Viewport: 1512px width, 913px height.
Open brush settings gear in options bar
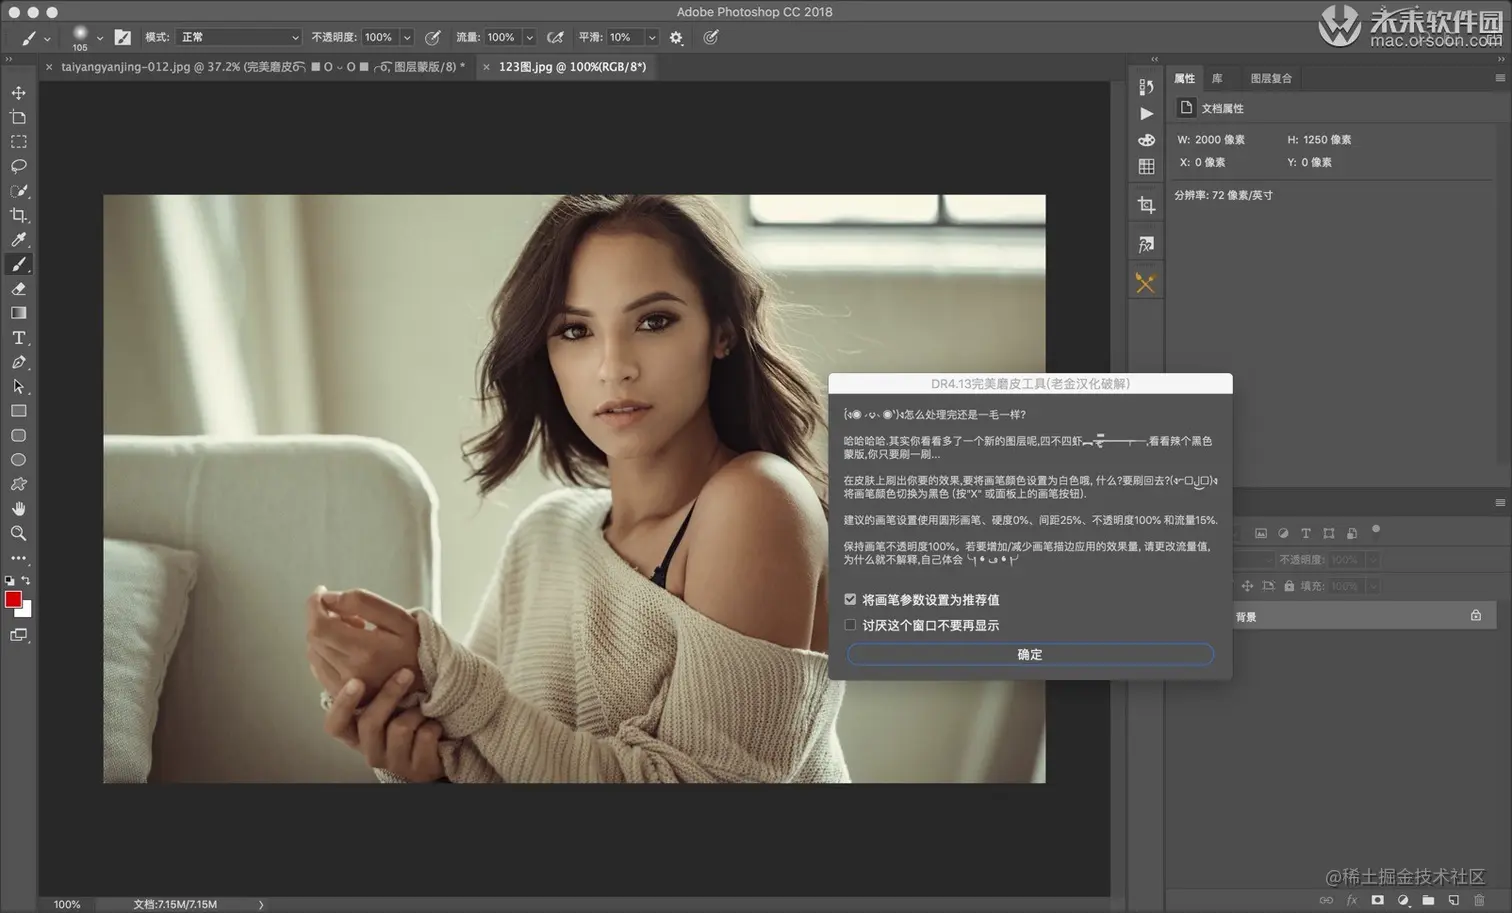(x=676, y=38)
